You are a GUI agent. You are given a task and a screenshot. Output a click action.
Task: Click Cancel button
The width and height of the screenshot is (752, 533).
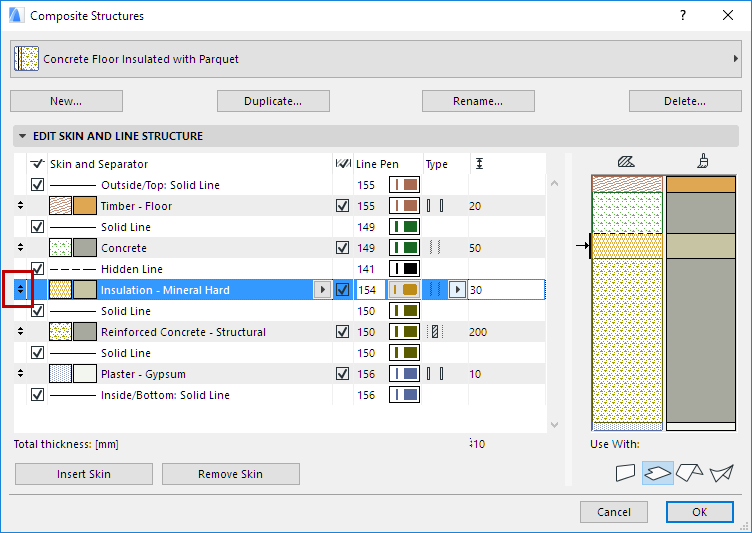pyautogui.click(x=614, y=512)
